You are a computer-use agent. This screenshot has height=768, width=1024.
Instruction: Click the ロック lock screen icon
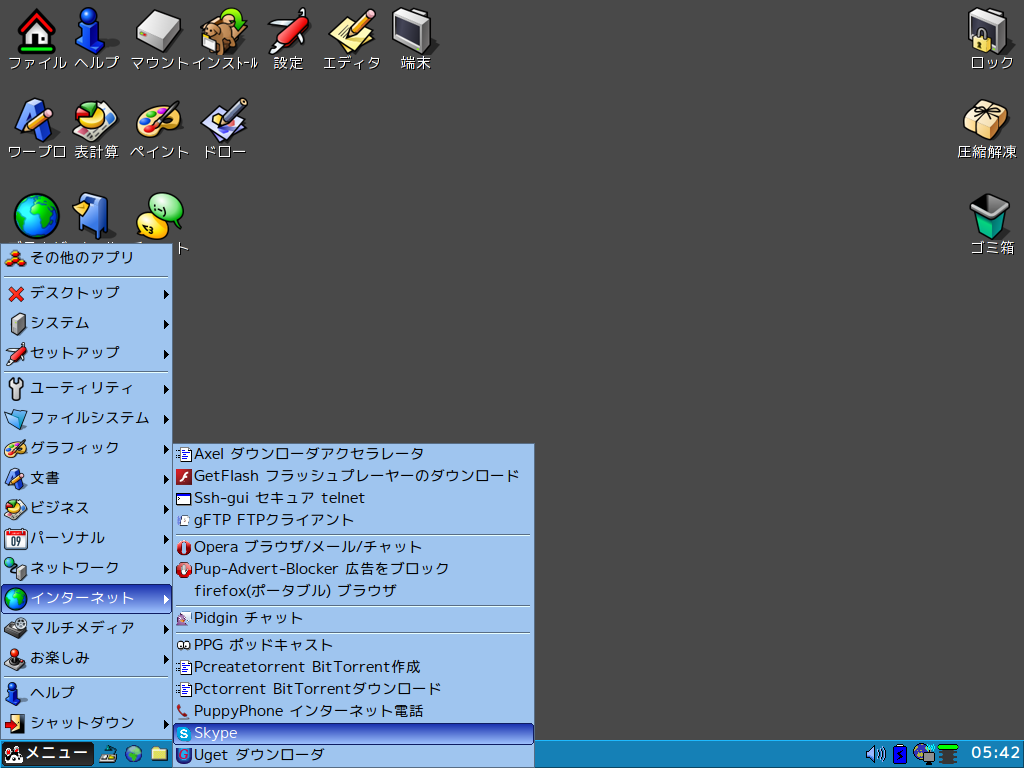[x=989, y=31]
